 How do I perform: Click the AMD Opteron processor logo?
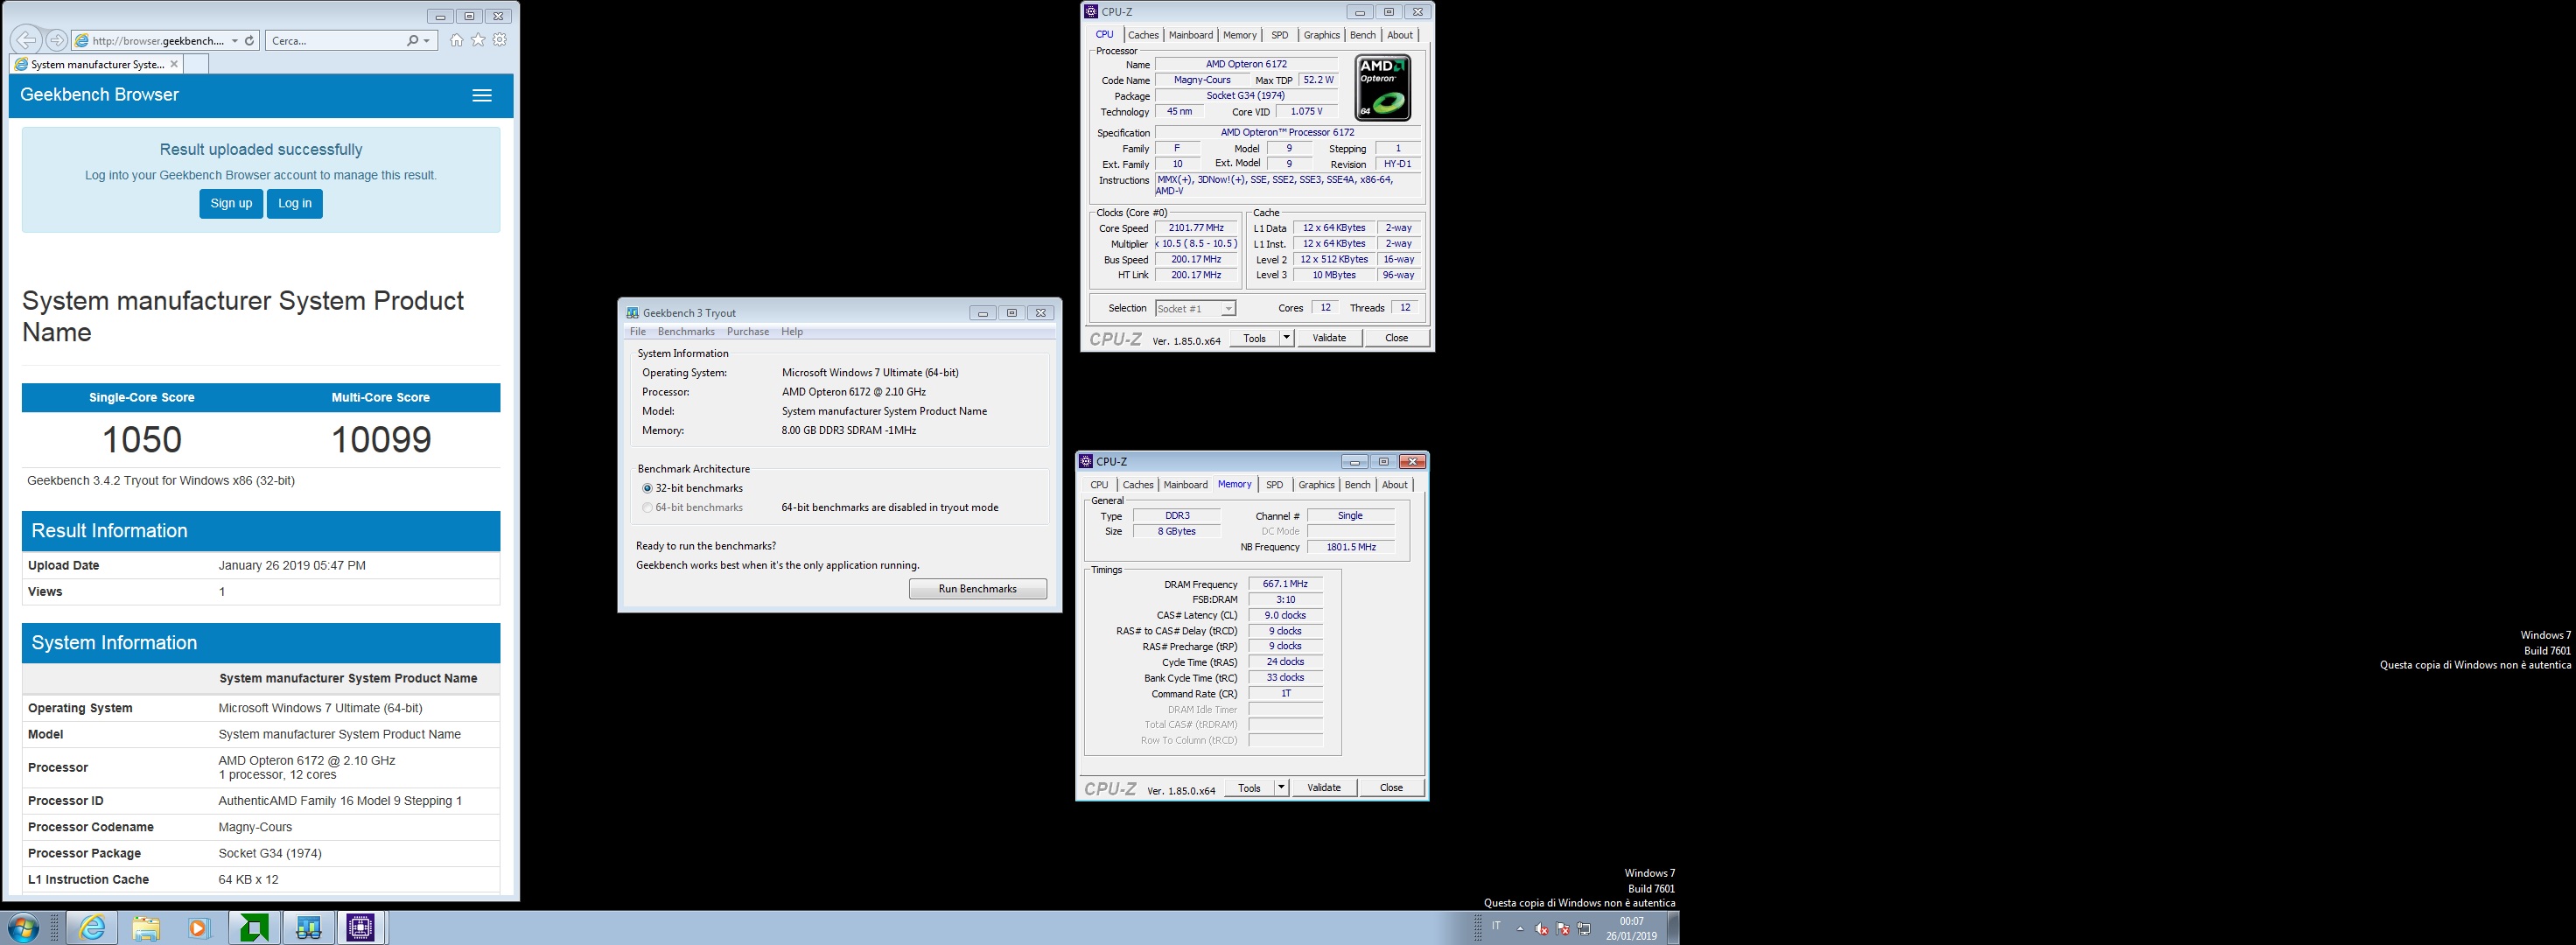click(x=1383, y=88)
